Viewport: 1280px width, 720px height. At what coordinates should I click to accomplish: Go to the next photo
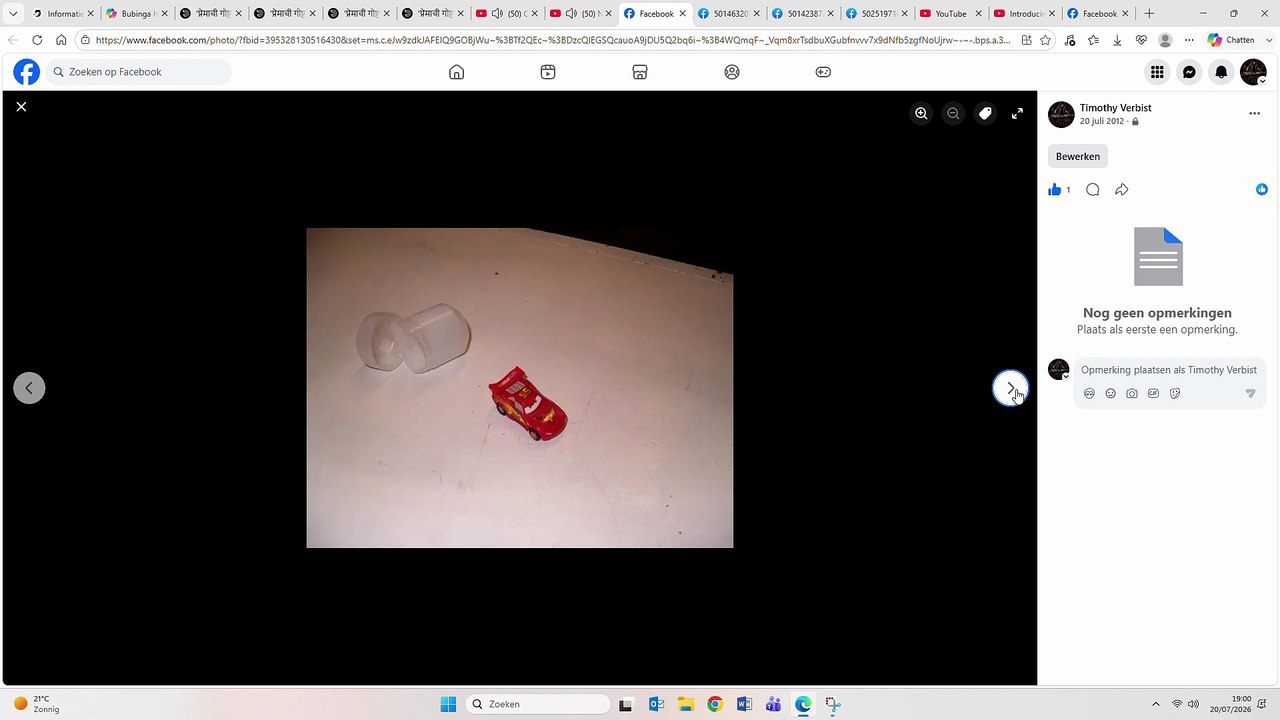1010,388
